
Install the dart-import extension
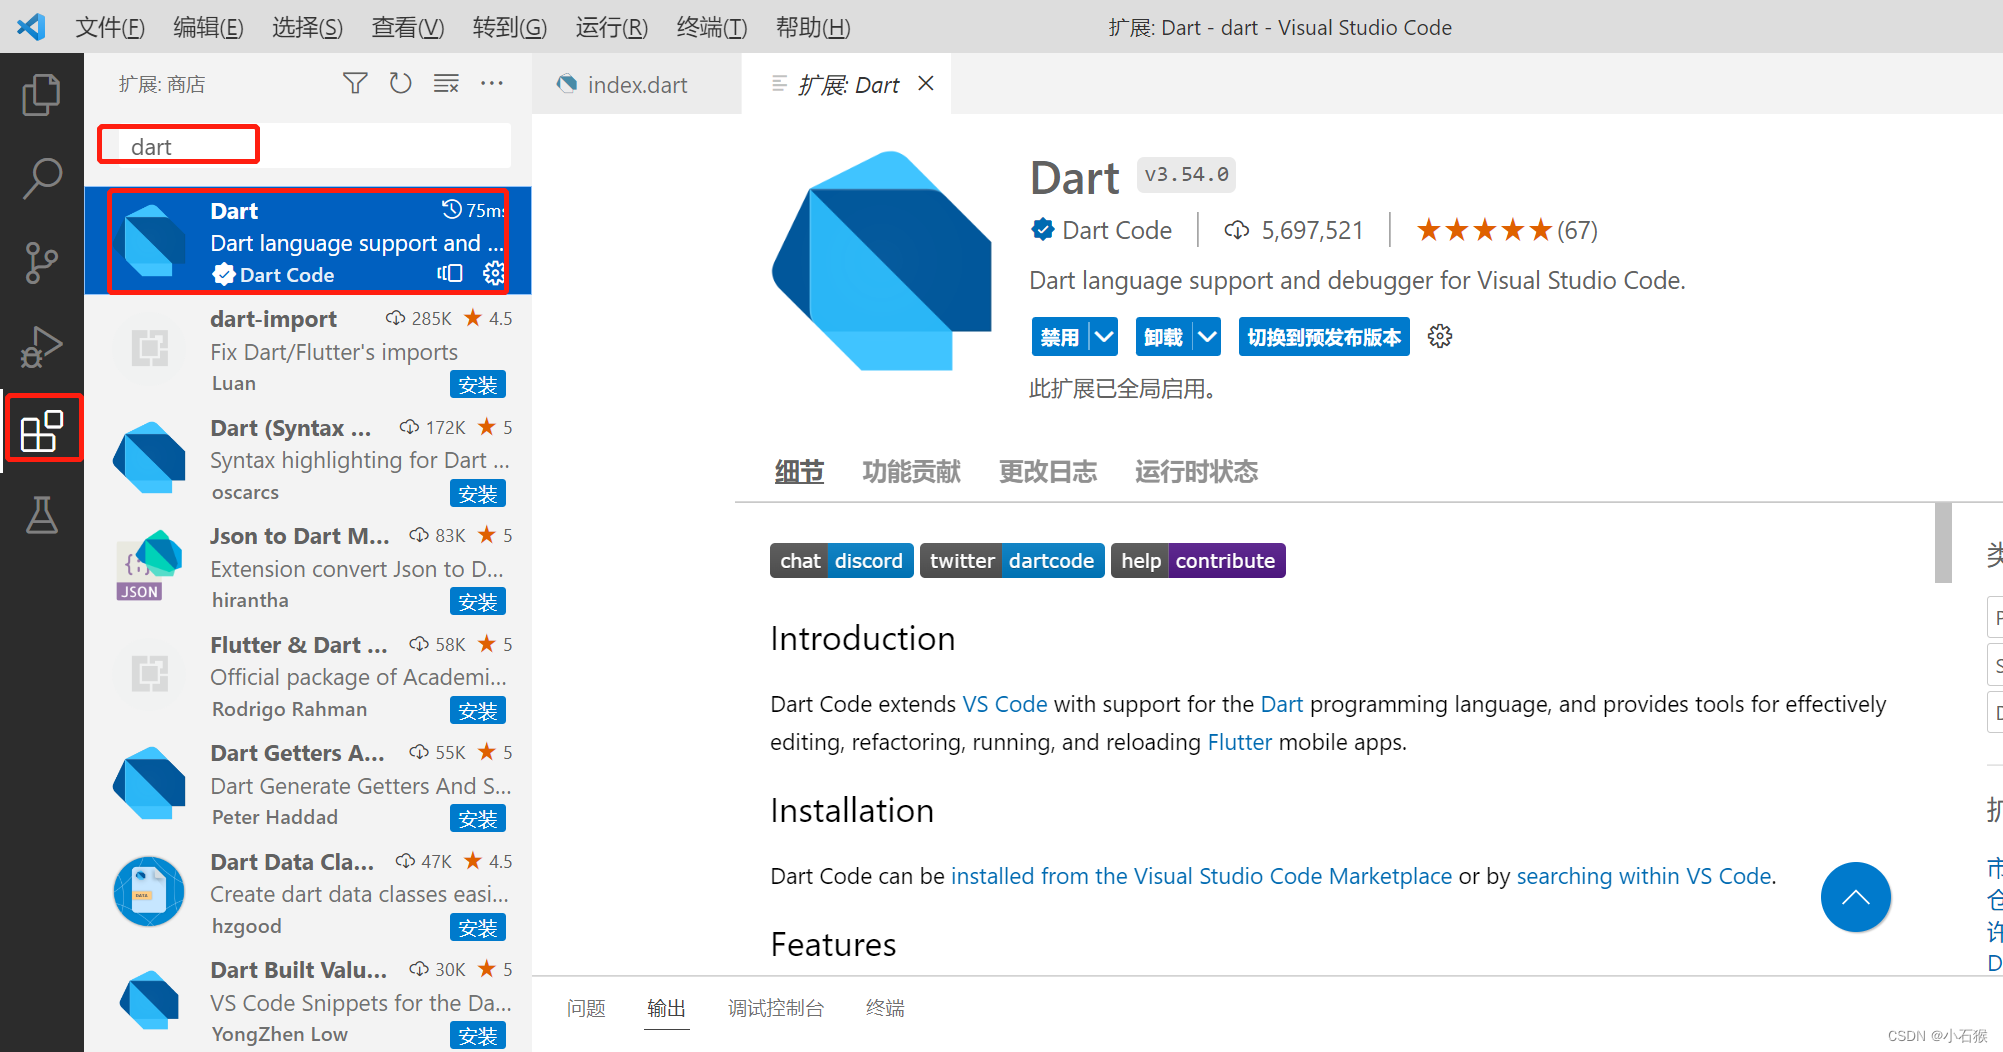click(478, 385)
